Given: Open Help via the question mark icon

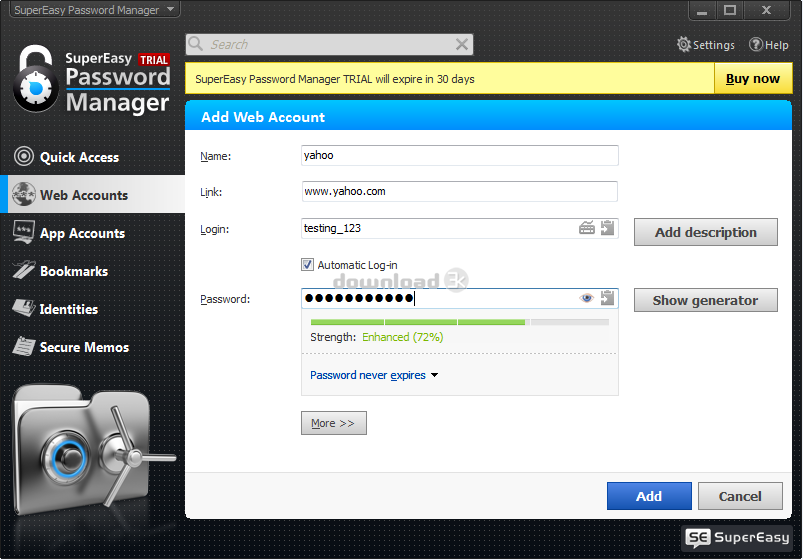Looking at the screenshot, I should tap(756, 45).
